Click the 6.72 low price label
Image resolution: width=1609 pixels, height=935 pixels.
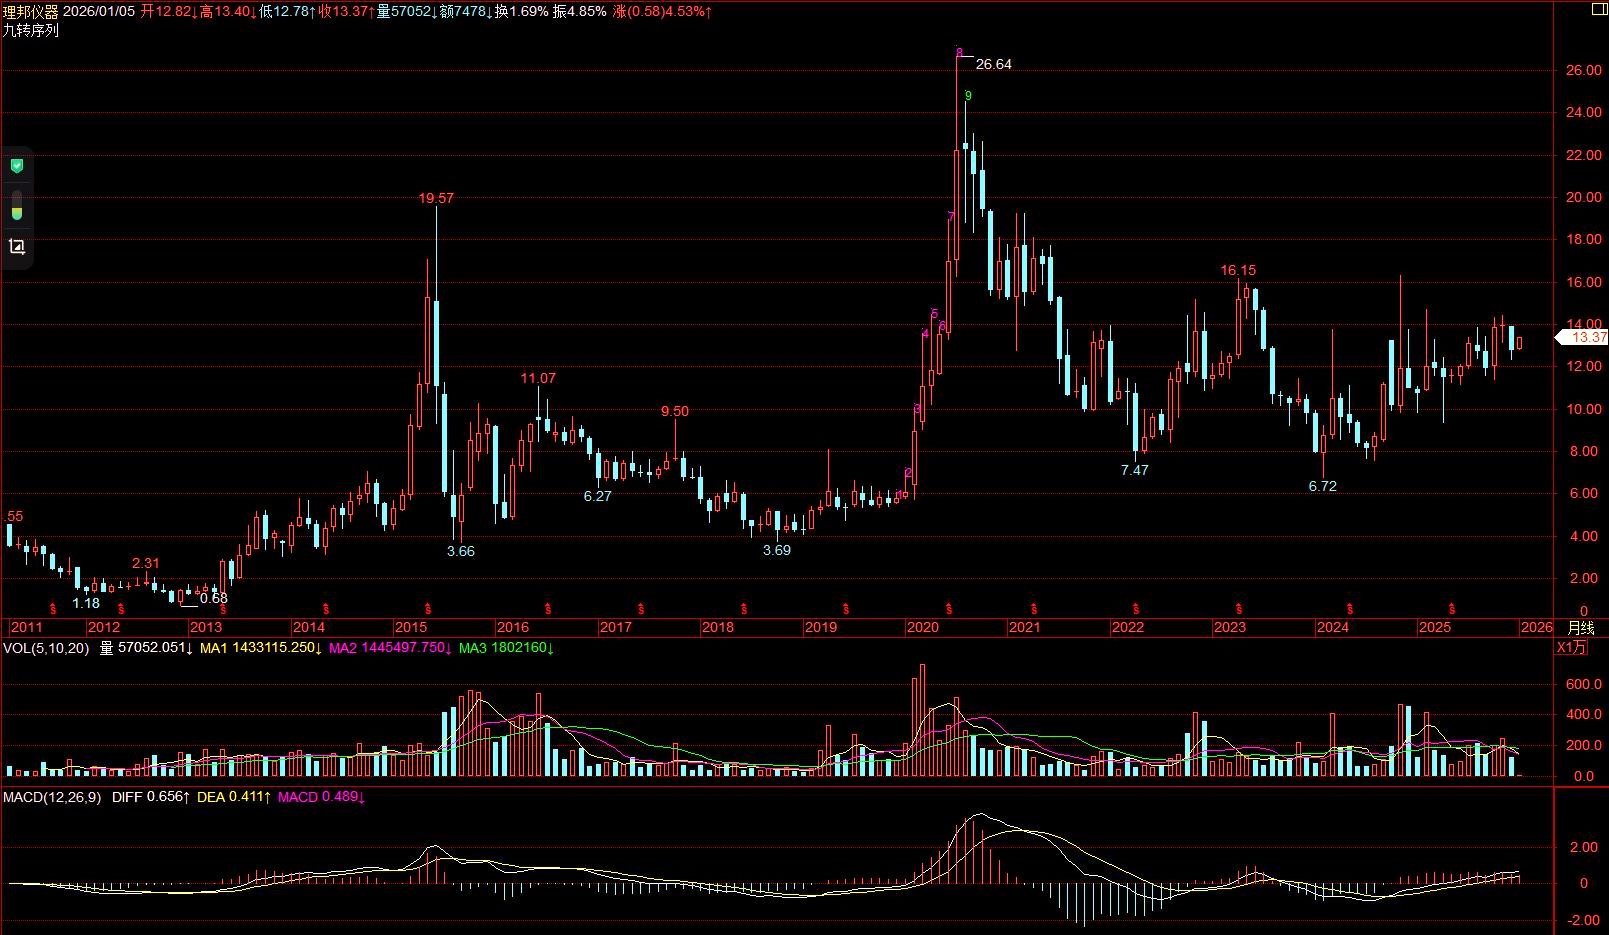(x=1322, y=486)
